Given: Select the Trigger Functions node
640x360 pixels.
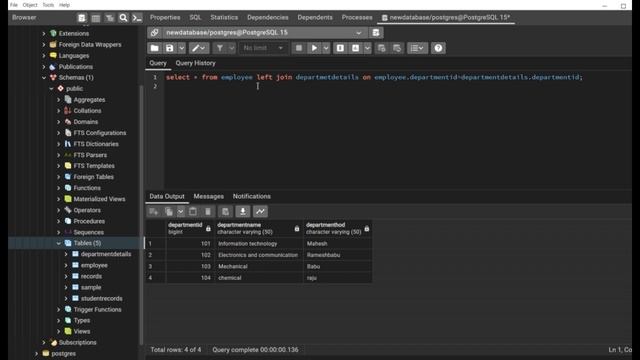Looking at the screenshot, I should [x=98, y=309].
